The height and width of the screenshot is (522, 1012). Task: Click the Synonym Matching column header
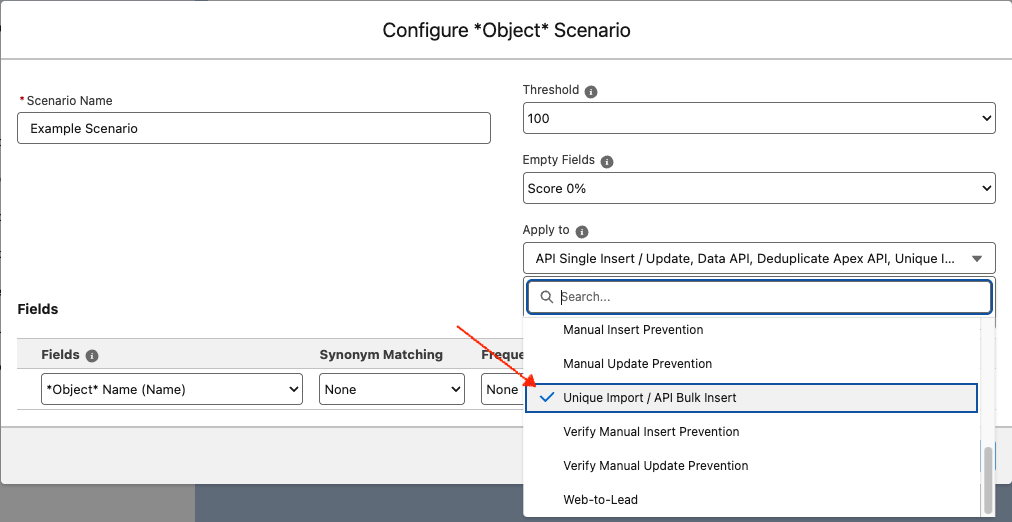tap(381, 355)
